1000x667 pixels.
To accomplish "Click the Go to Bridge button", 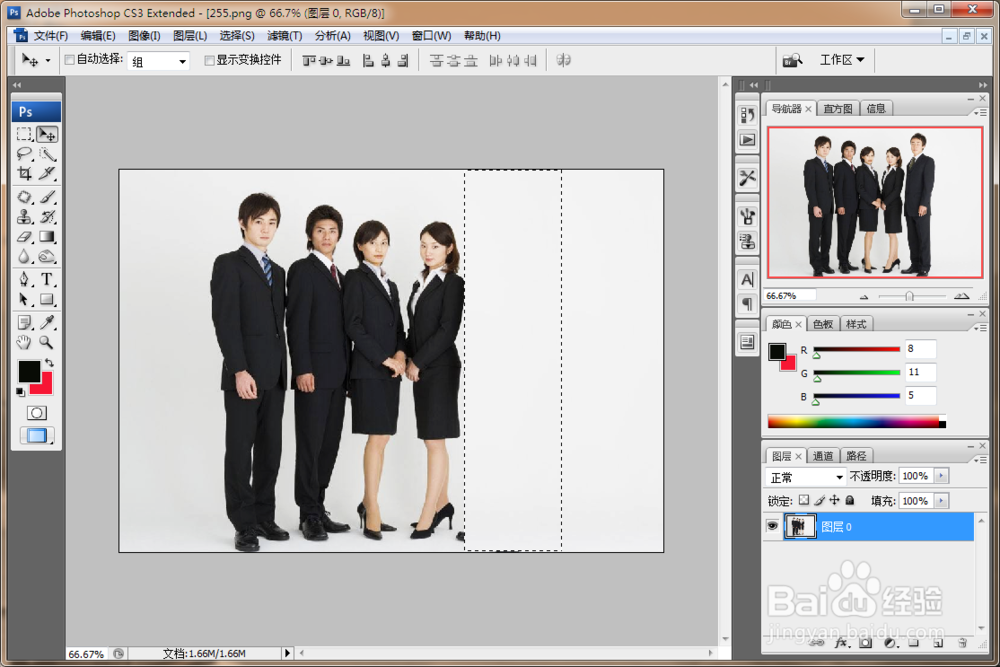I will [792, 60].
